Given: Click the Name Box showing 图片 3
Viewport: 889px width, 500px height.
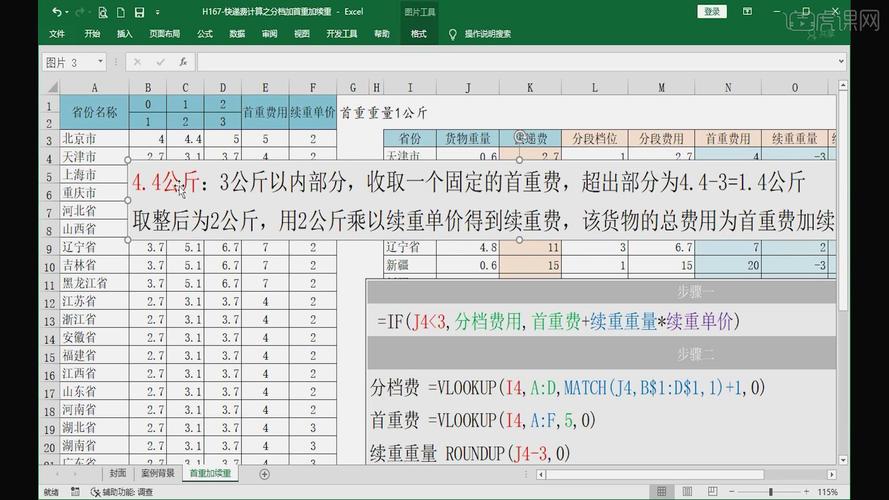Looking at the screenshot, I should point(68,62).
